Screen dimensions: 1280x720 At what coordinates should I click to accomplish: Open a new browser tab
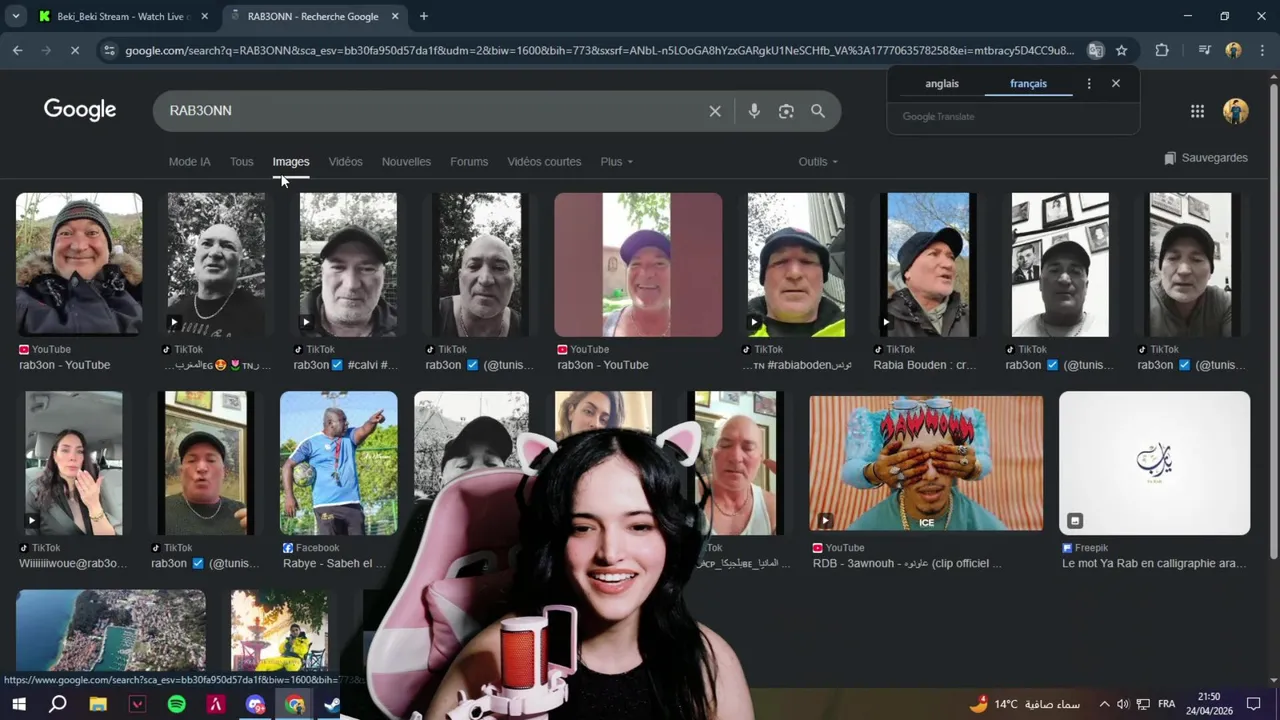pyautogui.click(x=424, y=16)
